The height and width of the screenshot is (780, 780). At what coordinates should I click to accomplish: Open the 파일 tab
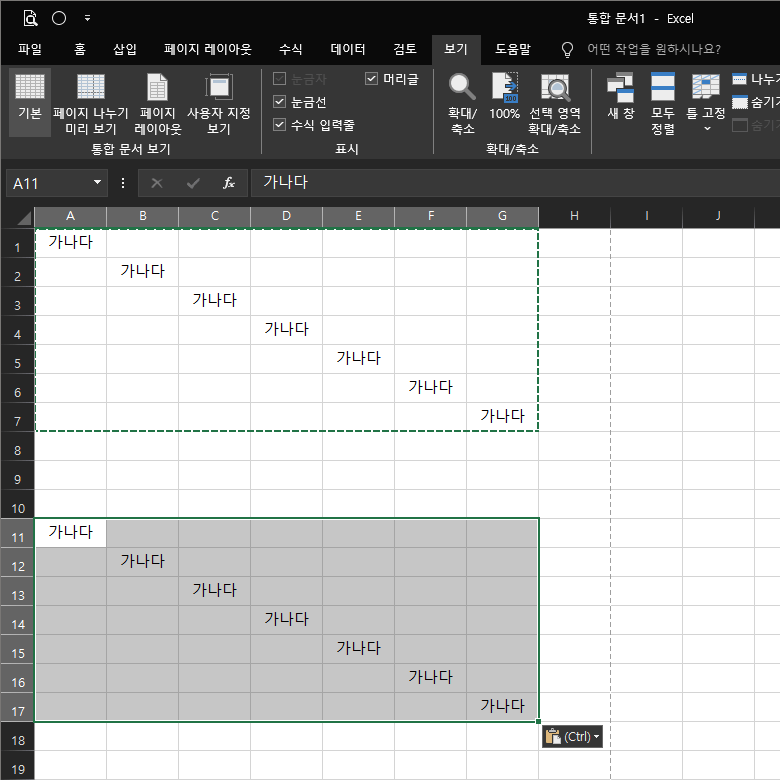click(x=30, y=49)
